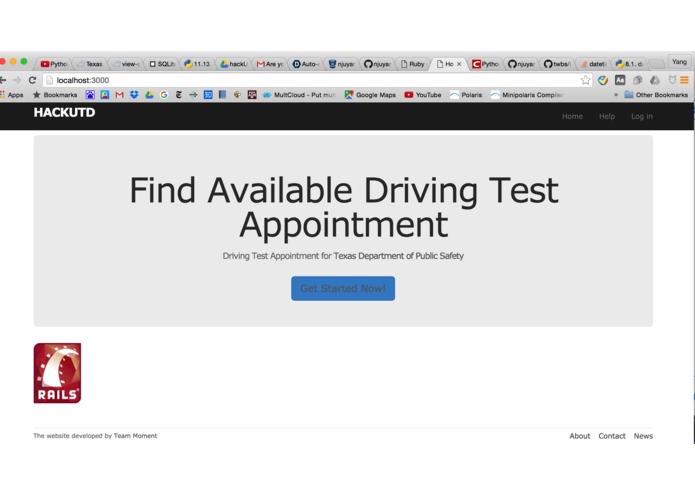Click the Texas Department of Public Safety subtitle
Screen dimensions: 695x494
[x=398, y=256]
